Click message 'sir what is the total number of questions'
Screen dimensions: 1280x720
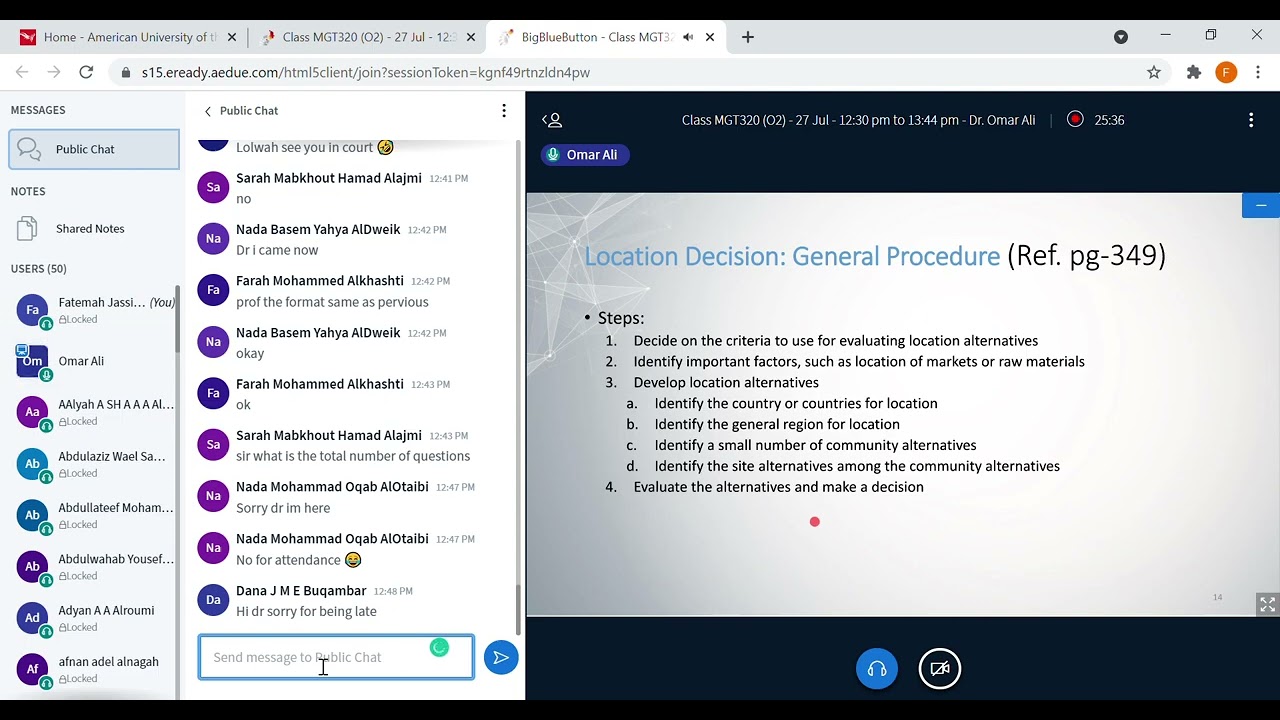click(x=353, y=456)
